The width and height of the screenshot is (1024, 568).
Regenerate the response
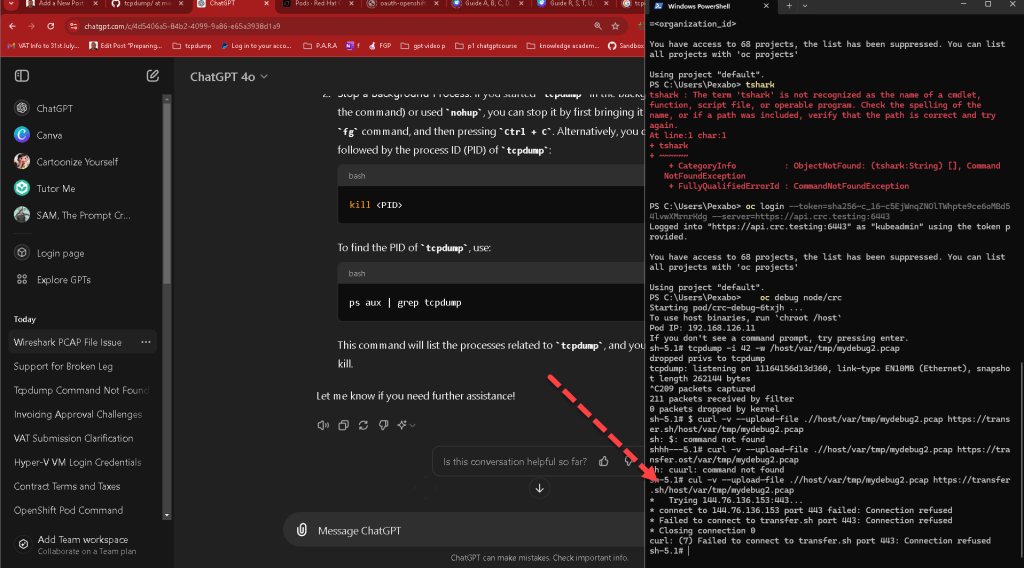pos(364,425)
